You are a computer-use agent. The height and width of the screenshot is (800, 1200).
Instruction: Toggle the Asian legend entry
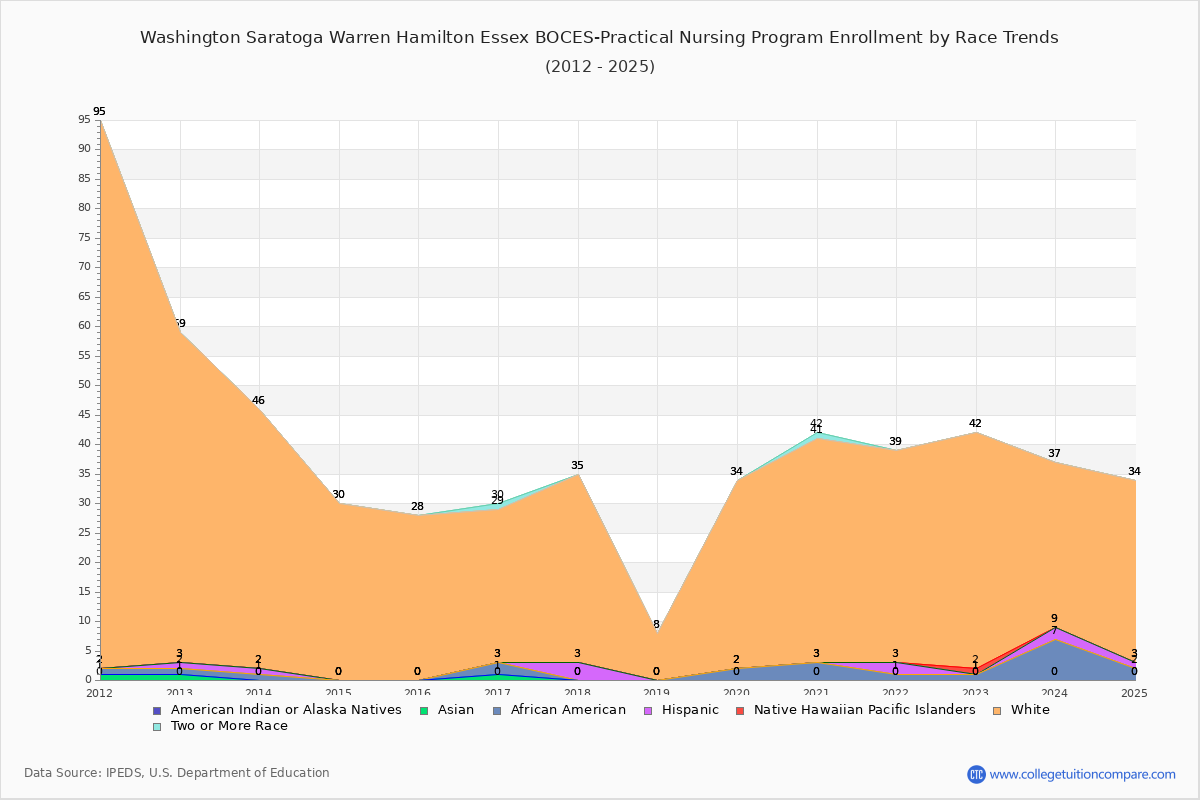pyautogui.click(x=447, y=710)
